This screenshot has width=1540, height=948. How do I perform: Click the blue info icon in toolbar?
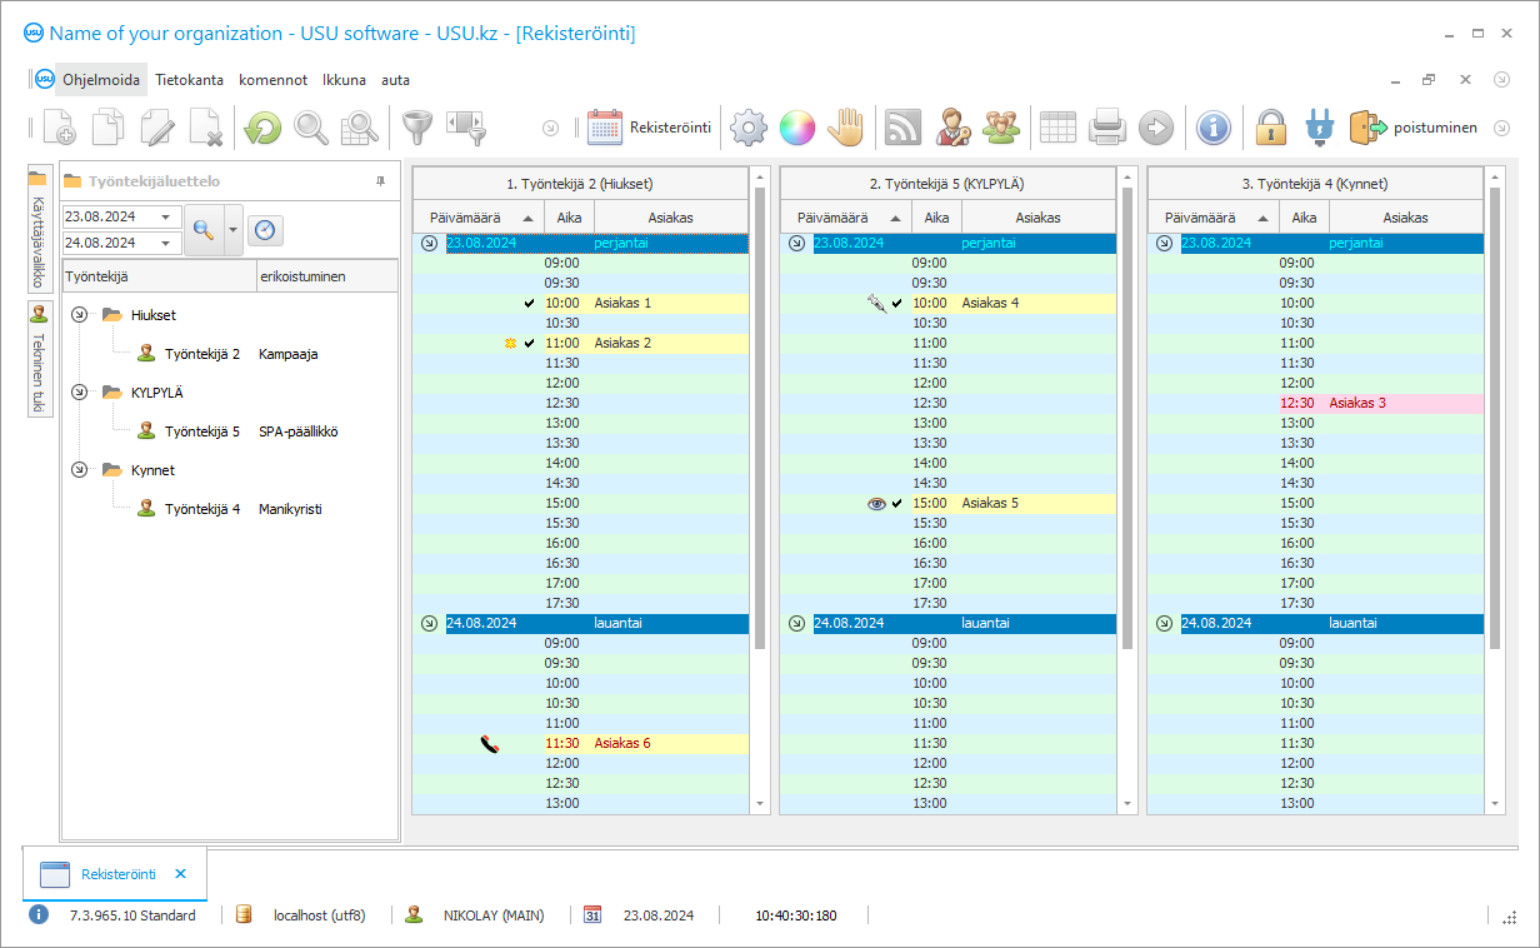(1213, 128)
